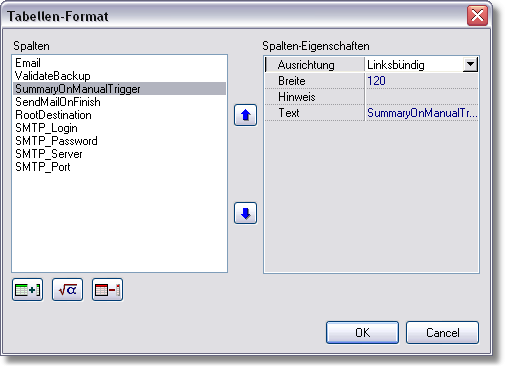
Task: Select SMTP_Server in the Spalten list
Action: [x=119, y=154]
